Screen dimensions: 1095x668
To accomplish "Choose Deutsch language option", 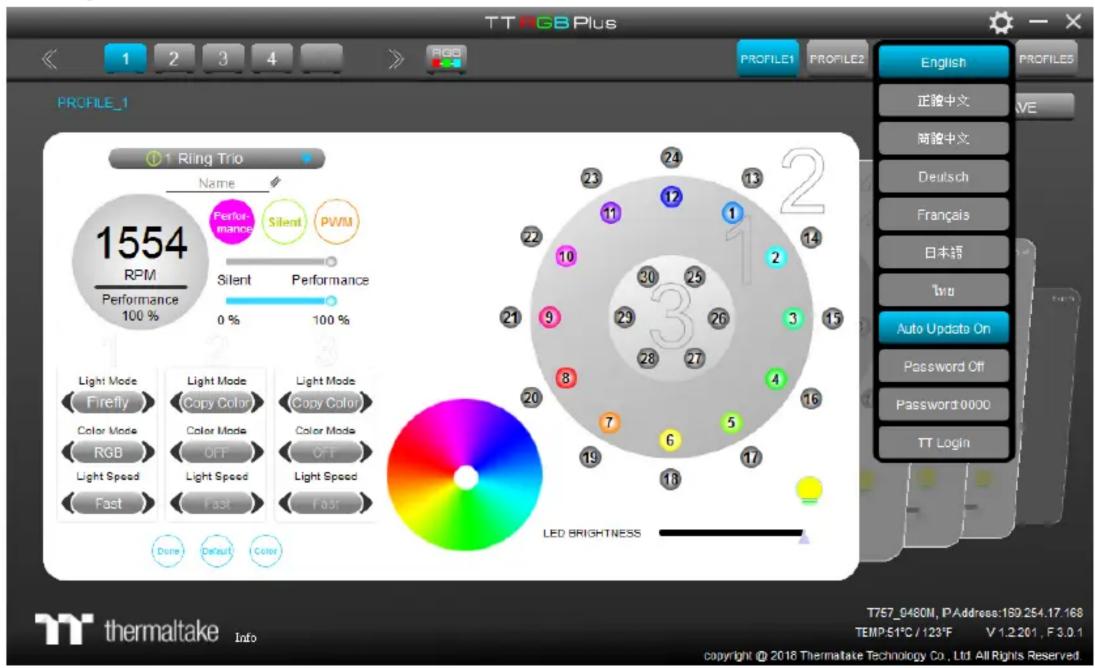I will click(x=943, y=177).
